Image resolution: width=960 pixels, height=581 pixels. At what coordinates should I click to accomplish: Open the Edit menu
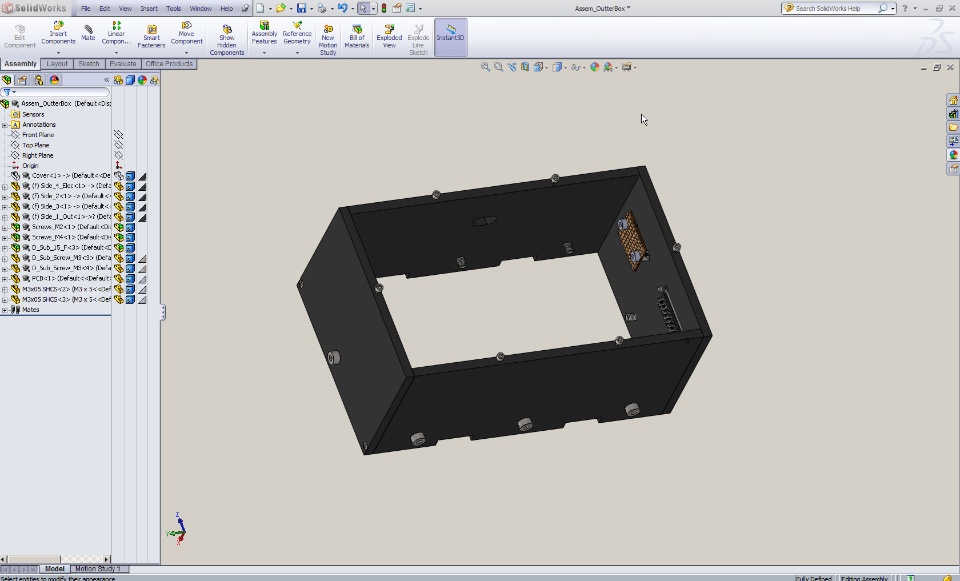105,9
